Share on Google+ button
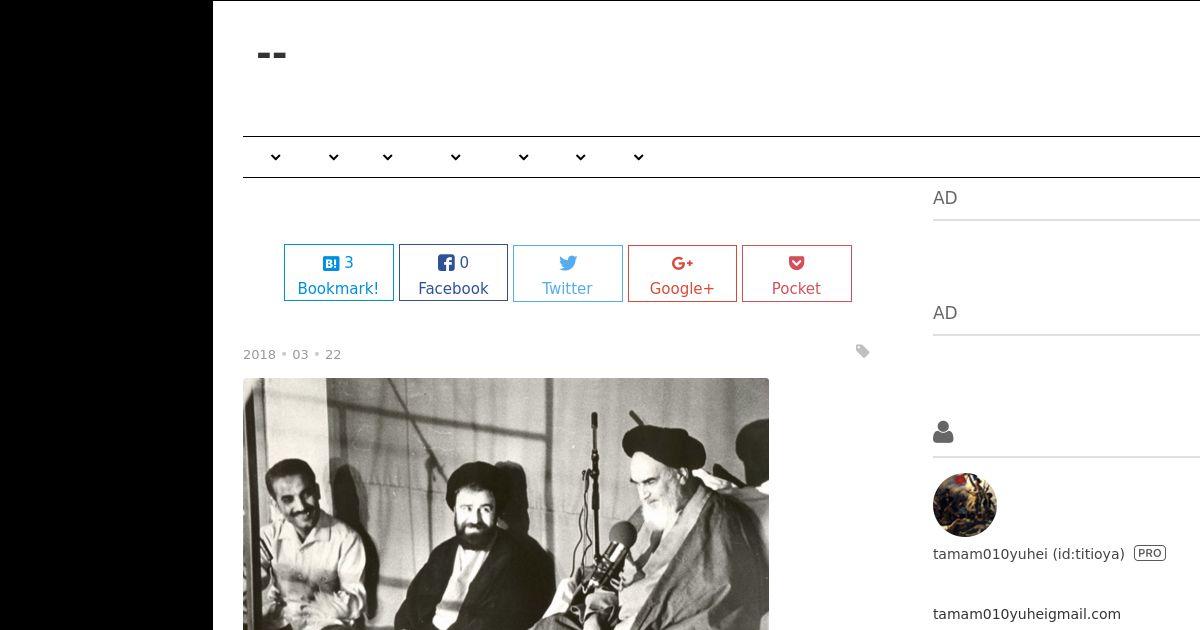Image resolution: width=1200 pixels, height=630 pixels. coord(682,273)
